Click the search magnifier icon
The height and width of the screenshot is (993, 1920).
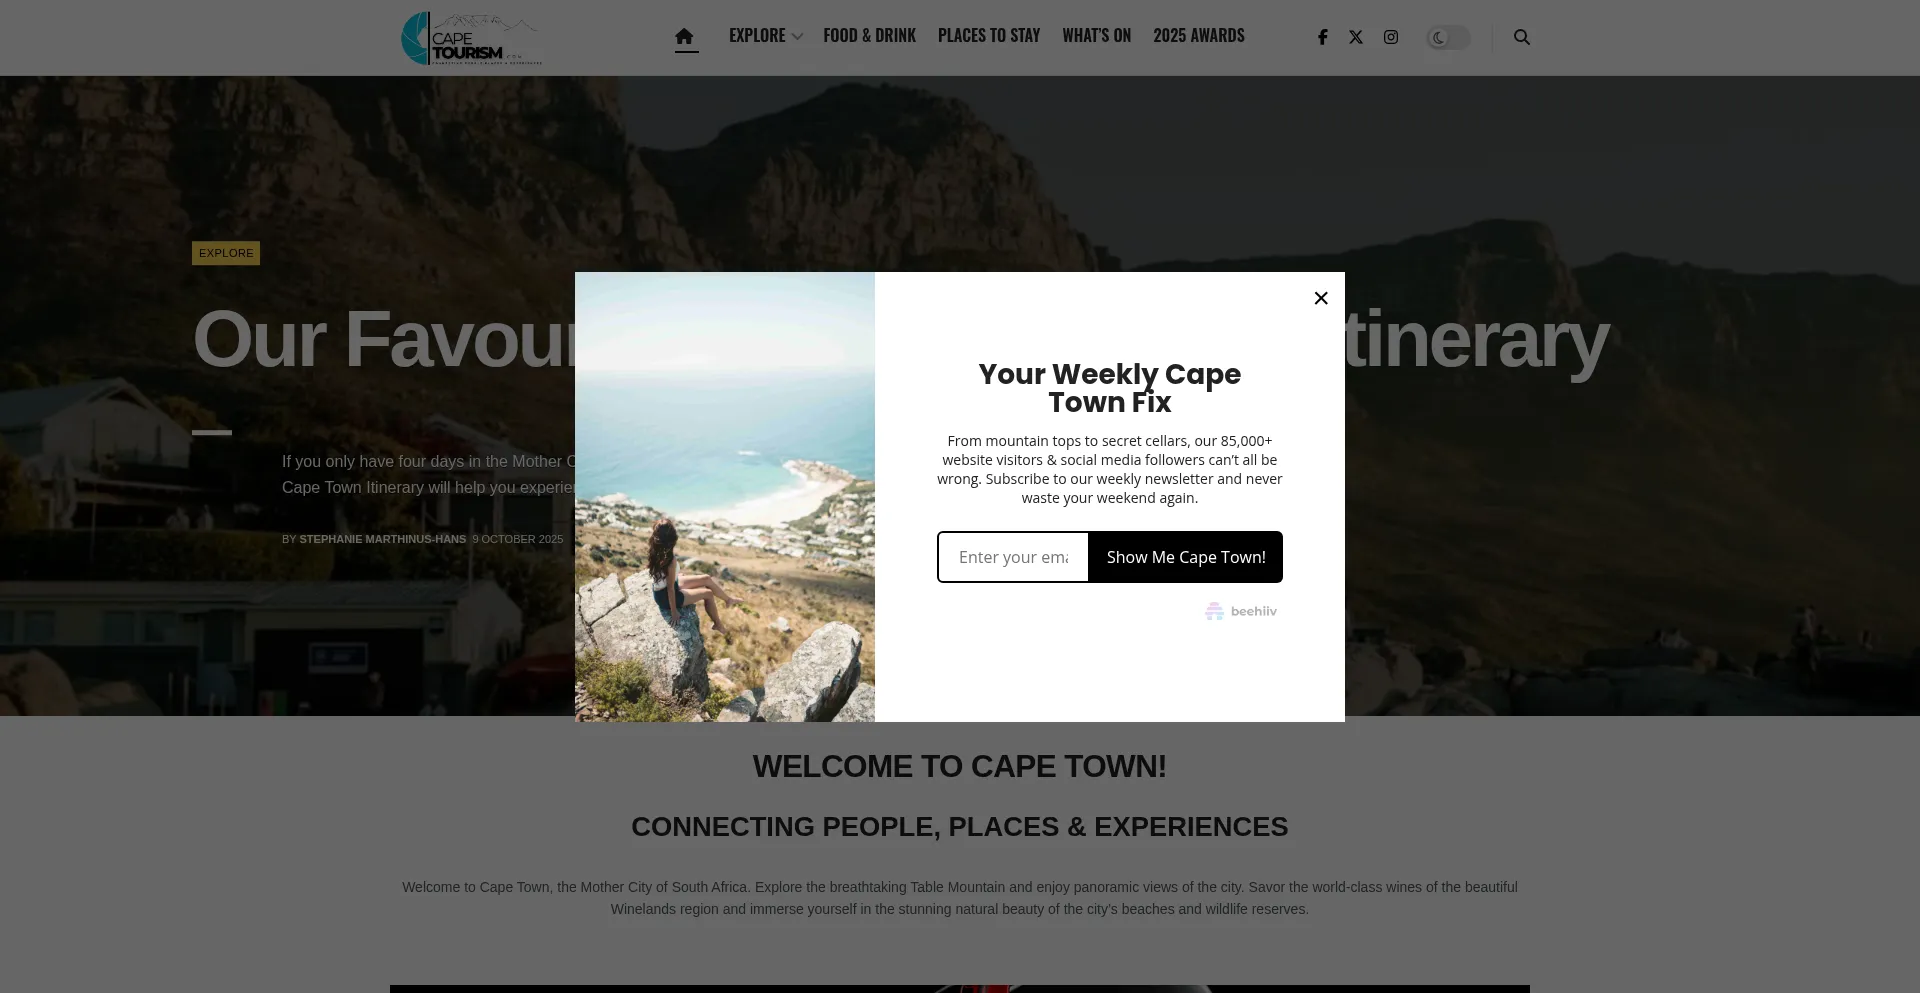pos(1522,37)
